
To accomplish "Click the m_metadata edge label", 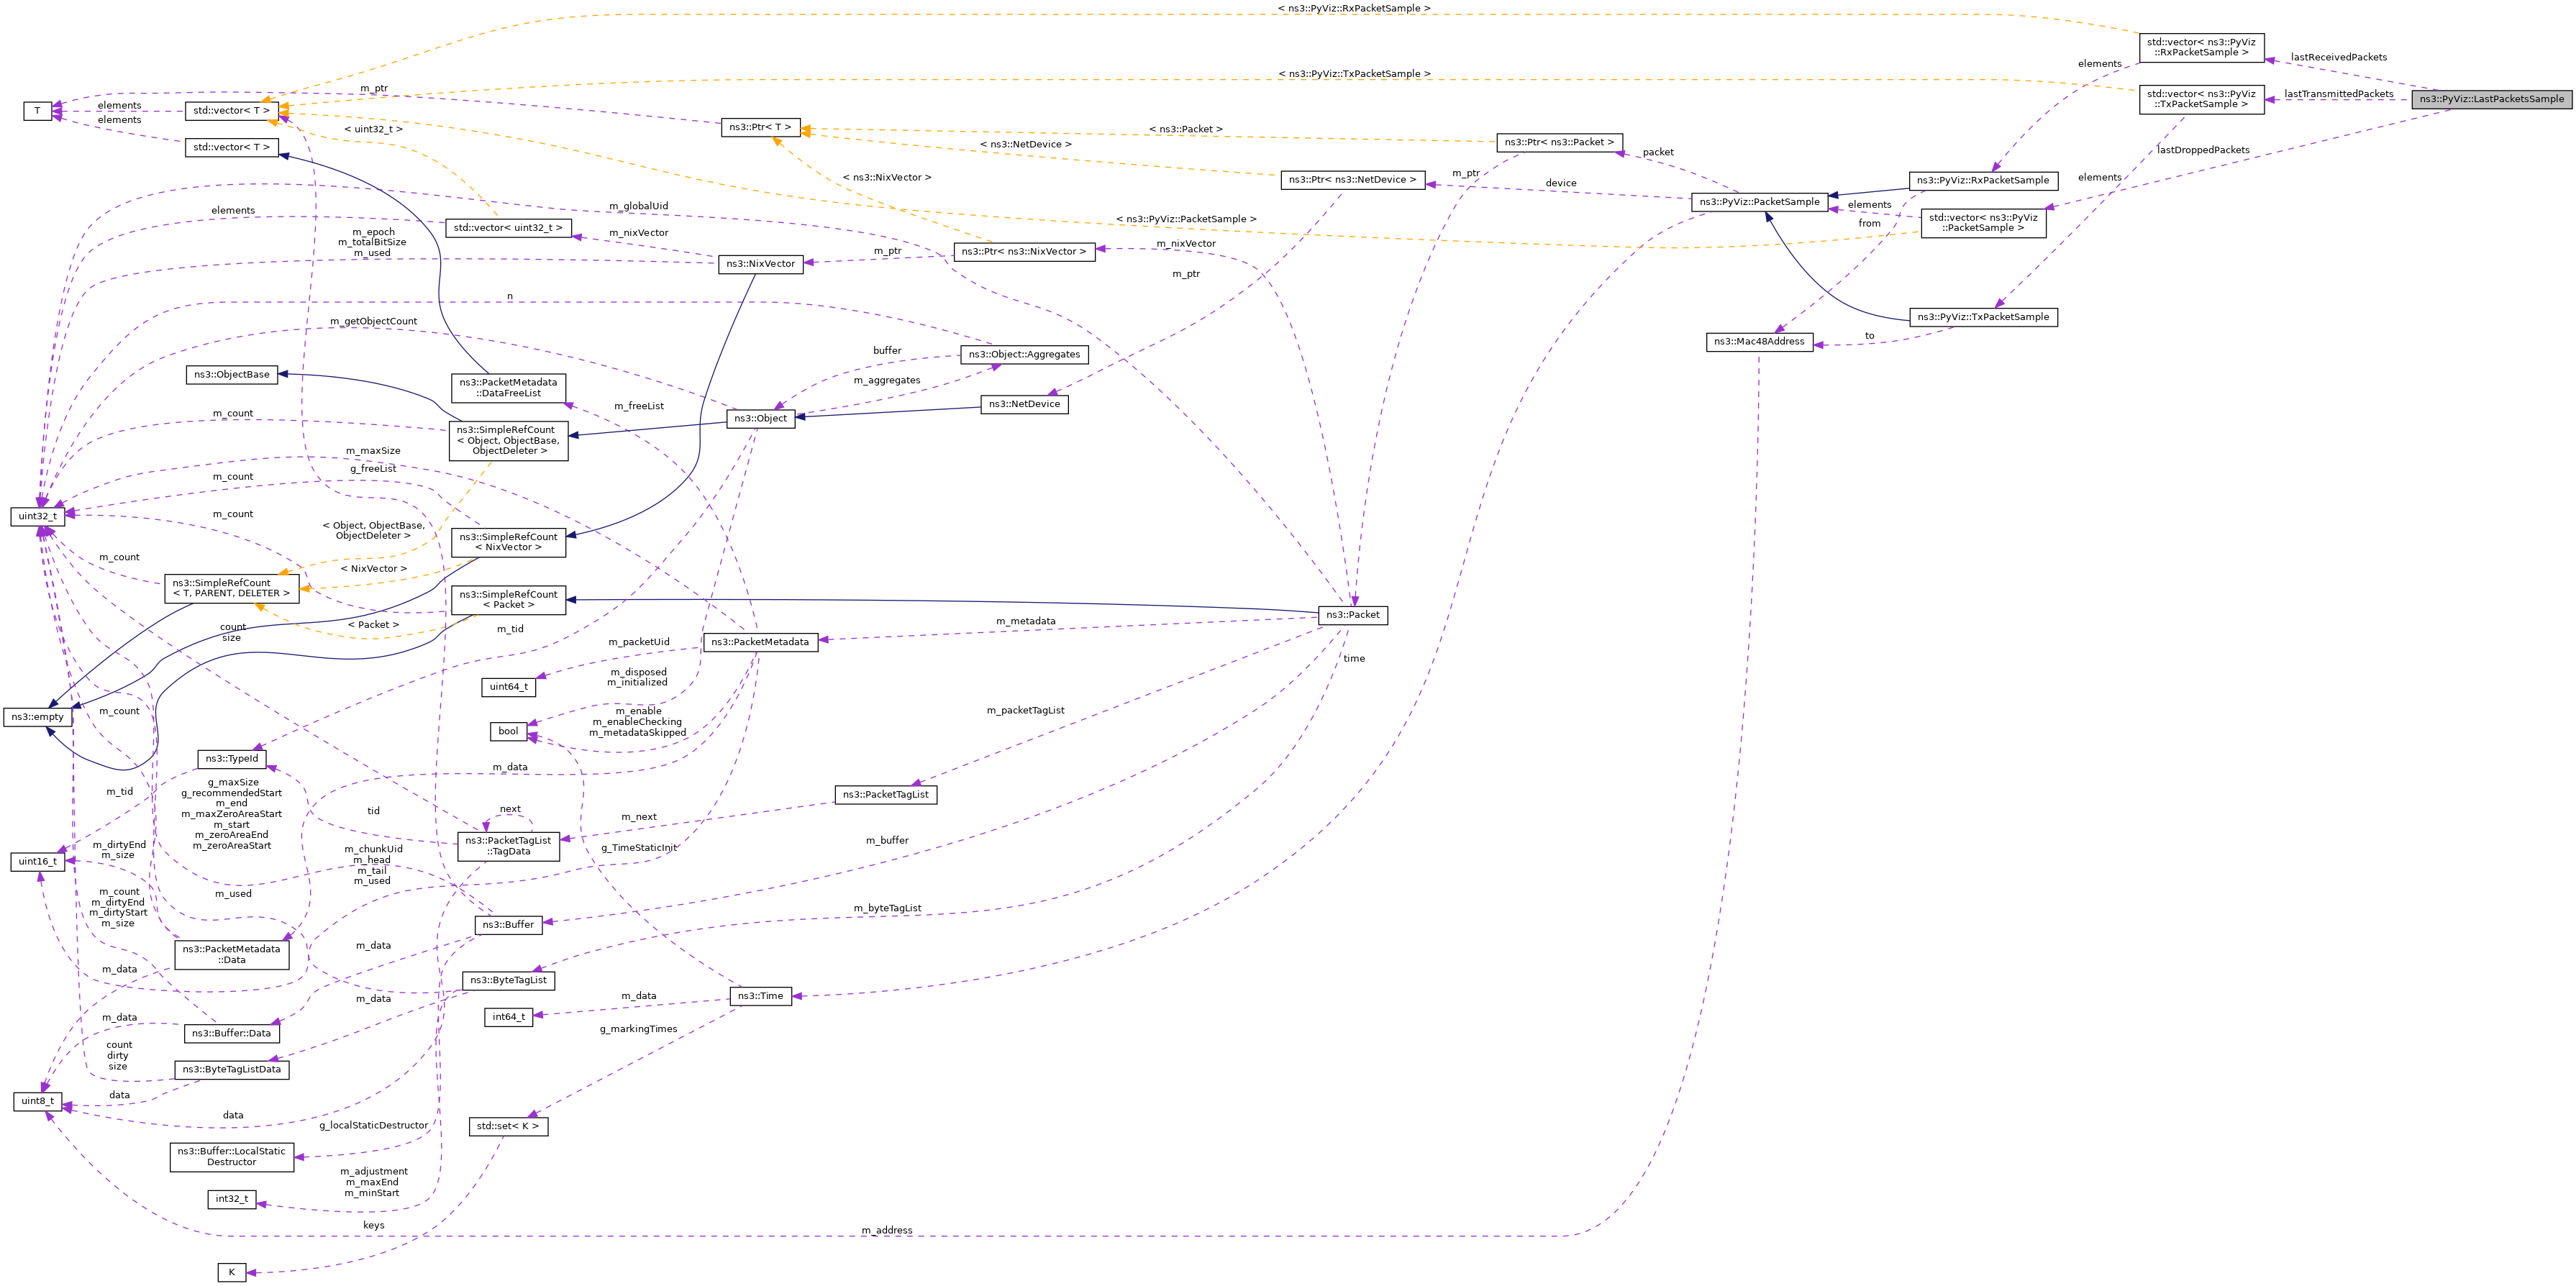I will point(1025,621).
